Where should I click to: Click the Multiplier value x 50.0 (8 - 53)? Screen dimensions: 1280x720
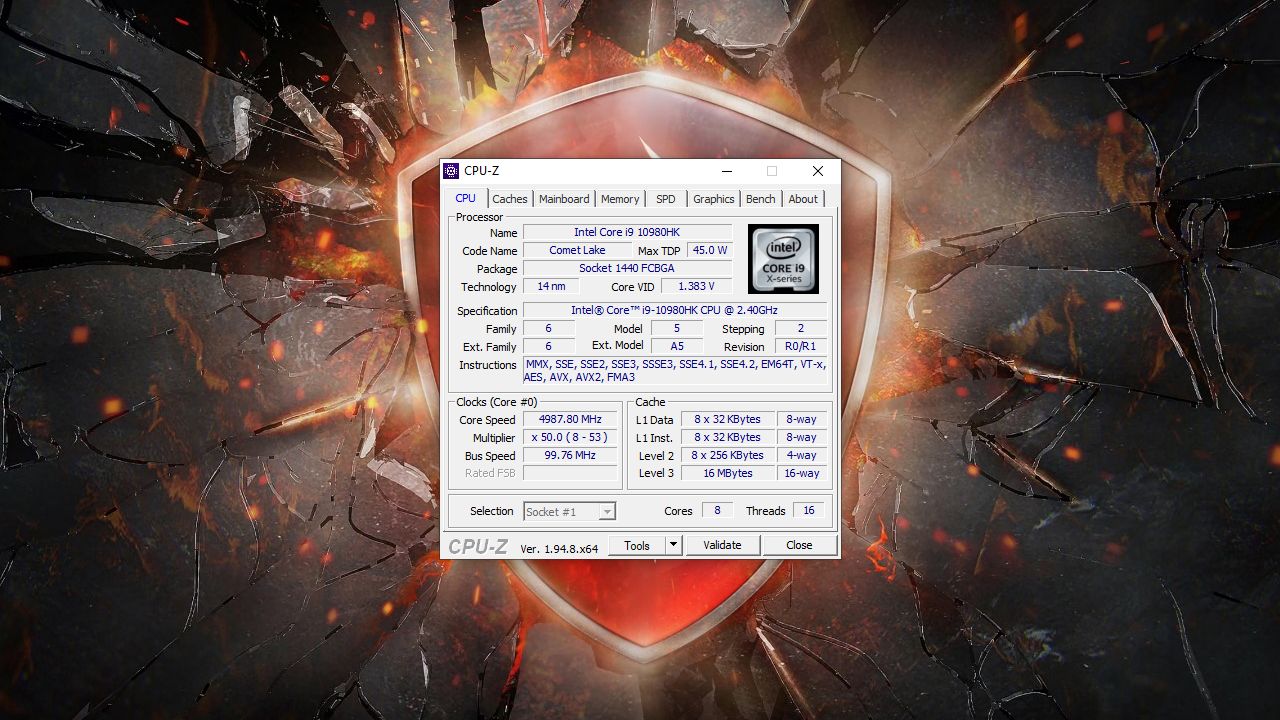570,437
